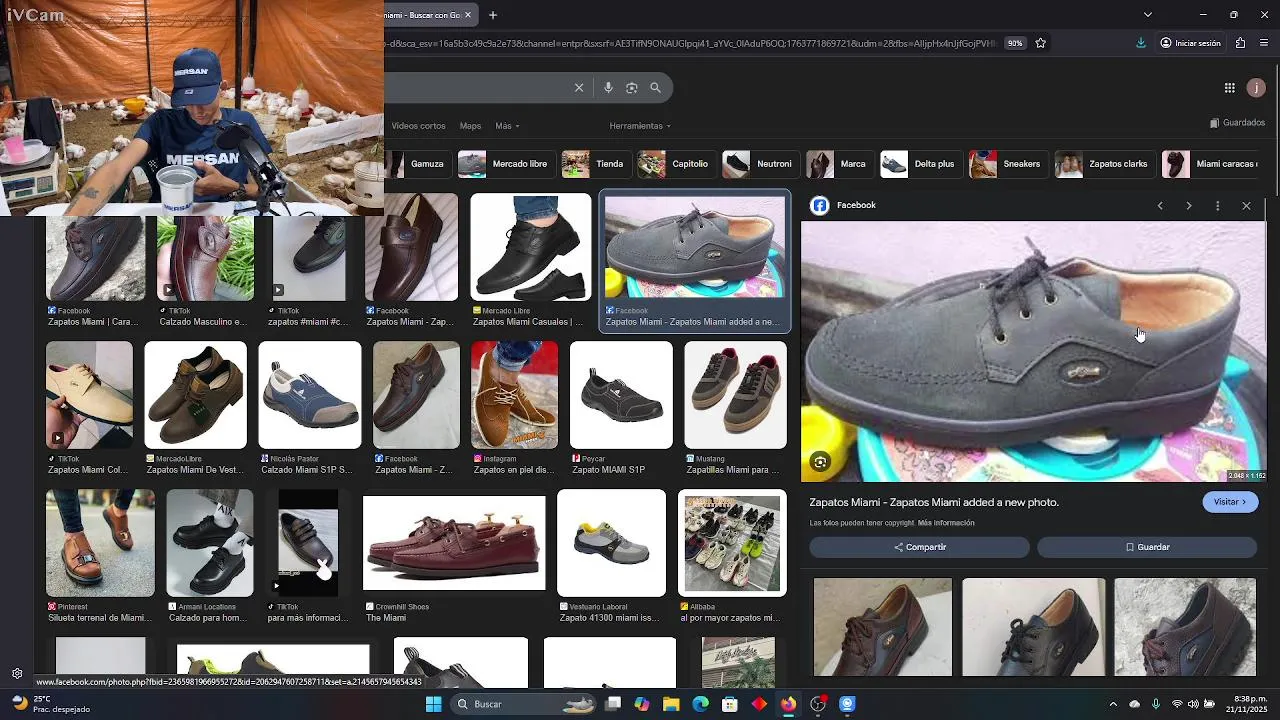Open the large grey shoe preview image
The height and width of the screenshot is (720, 1280).
[x=1033, y=351]
